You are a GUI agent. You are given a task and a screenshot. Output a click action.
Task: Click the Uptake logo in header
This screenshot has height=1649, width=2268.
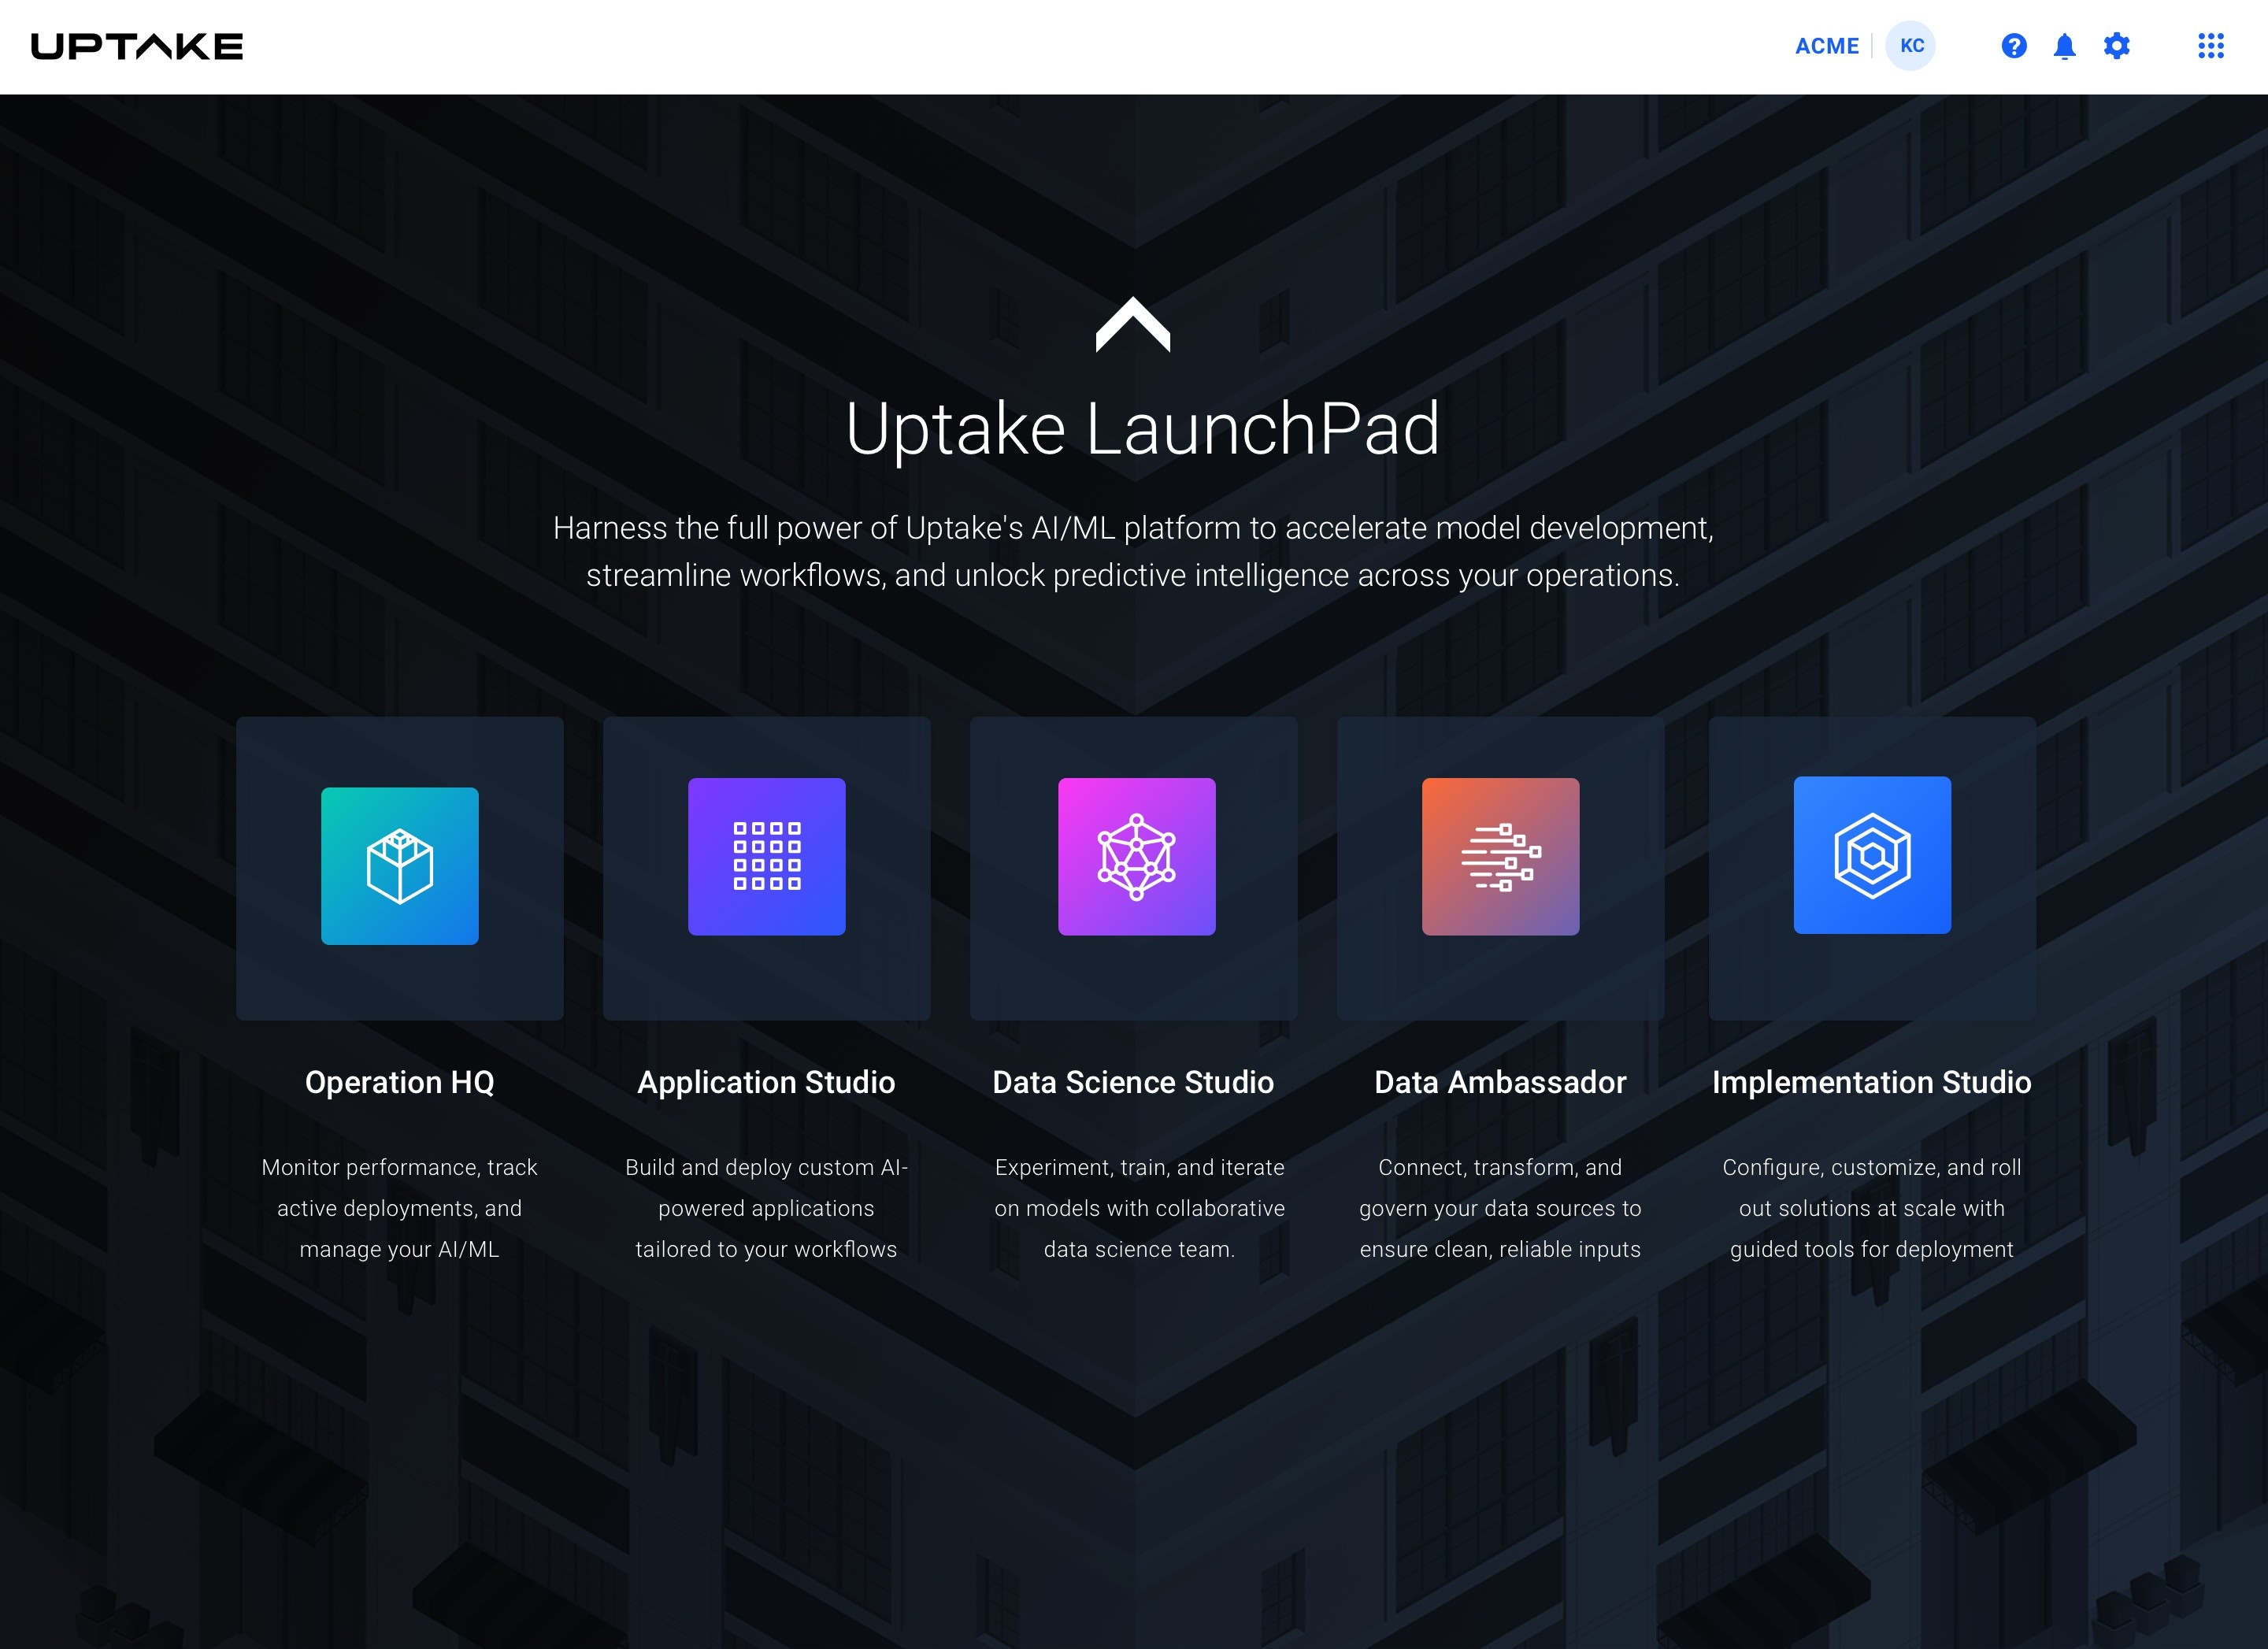click(x=137, y=46)
